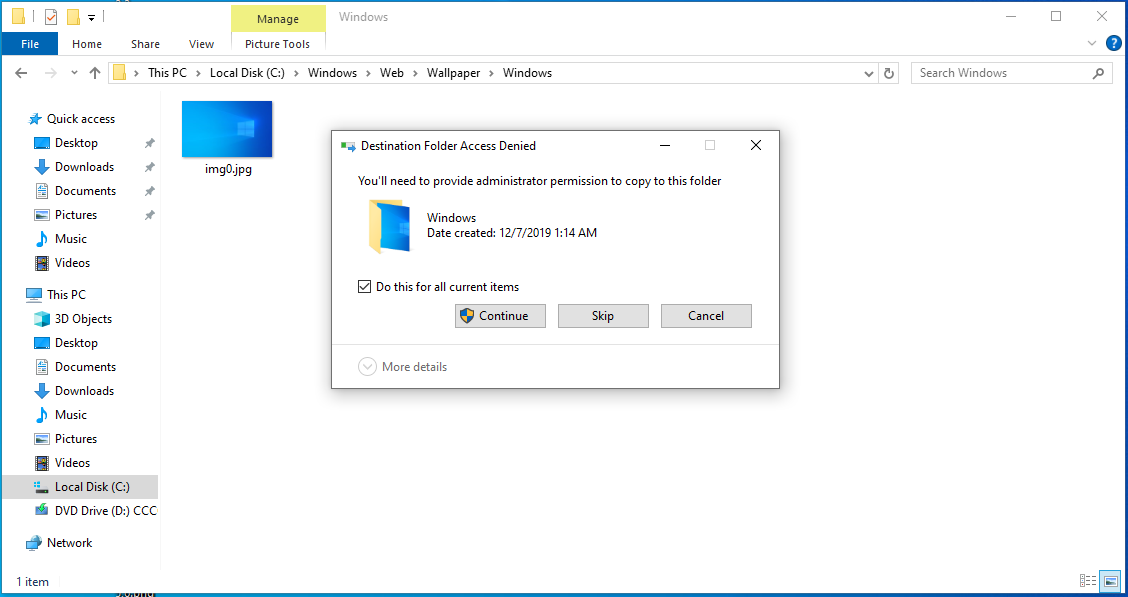Go up one folder level
This screenshot has height=597, width=1128.
[x=95, y=73]
